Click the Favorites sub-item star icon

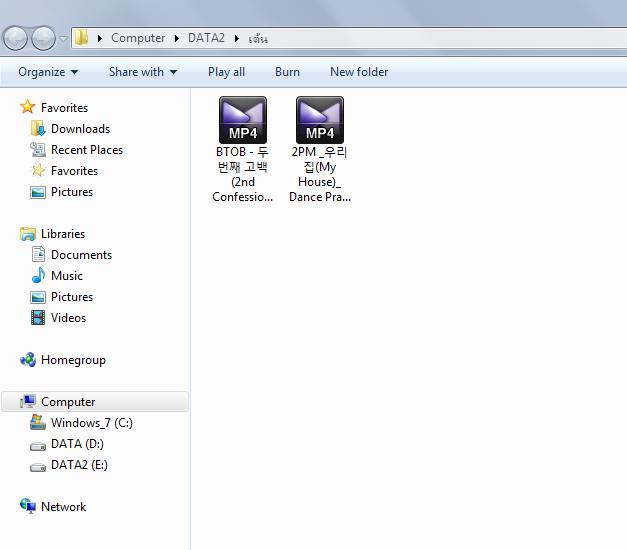point(38,170)
